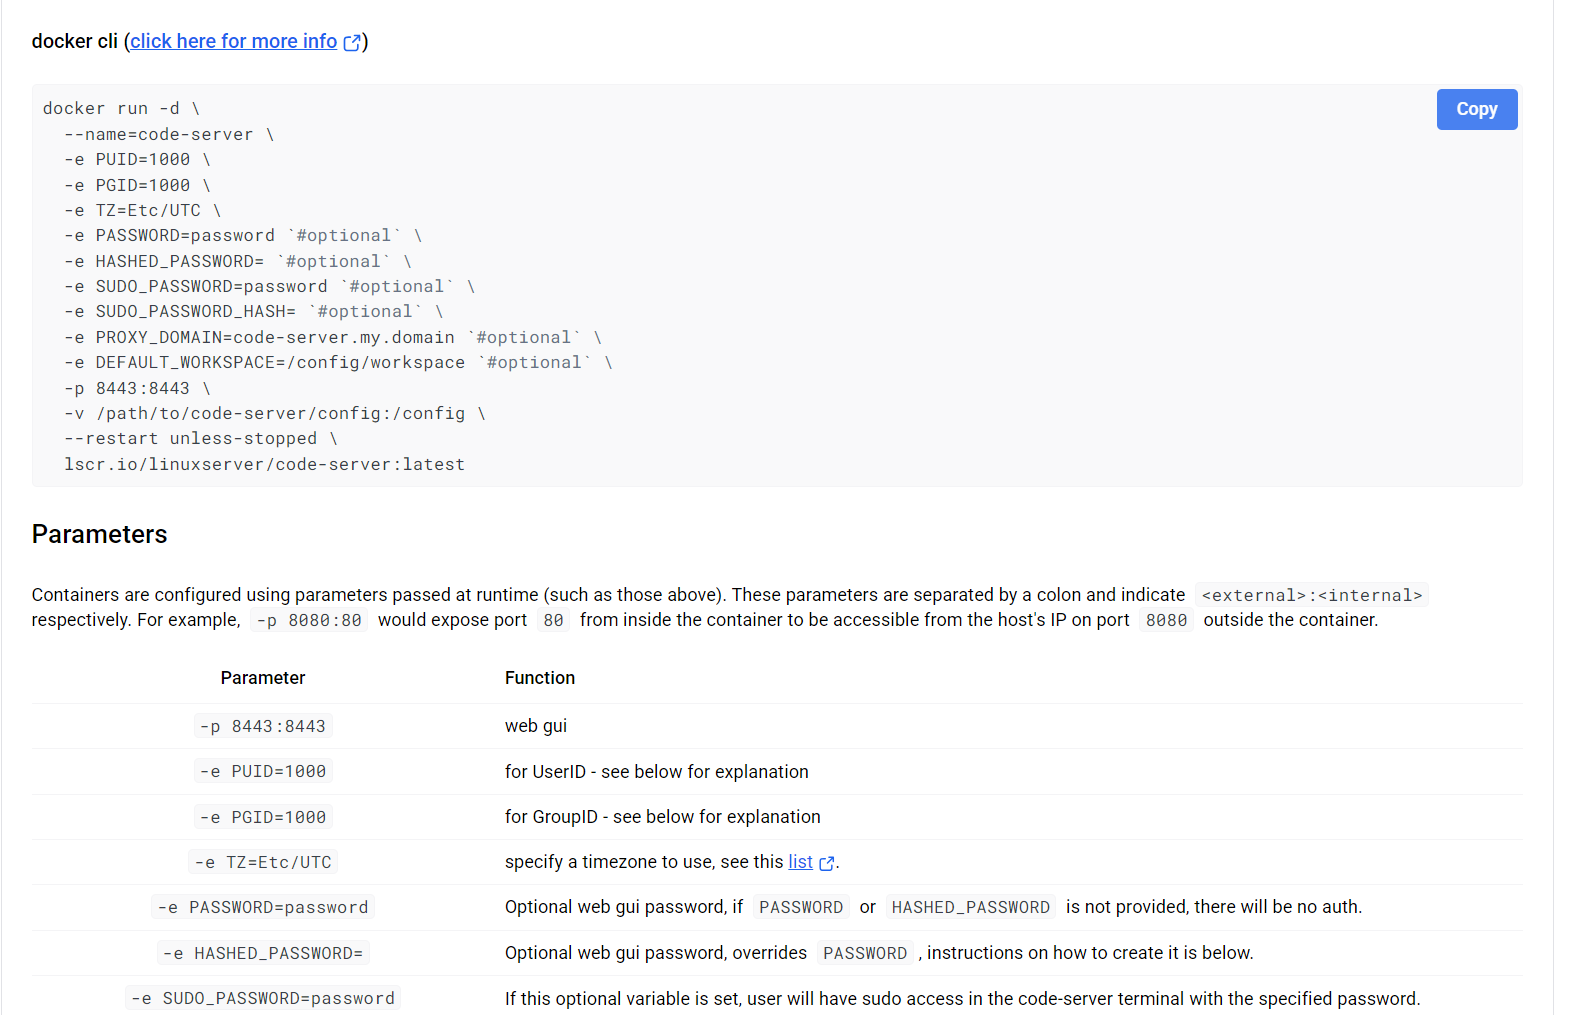This screenshot has width=1573, height=1015.
Task: Click '-e TZ=Etc/UTC' table cell
Action: click(263, 862)
